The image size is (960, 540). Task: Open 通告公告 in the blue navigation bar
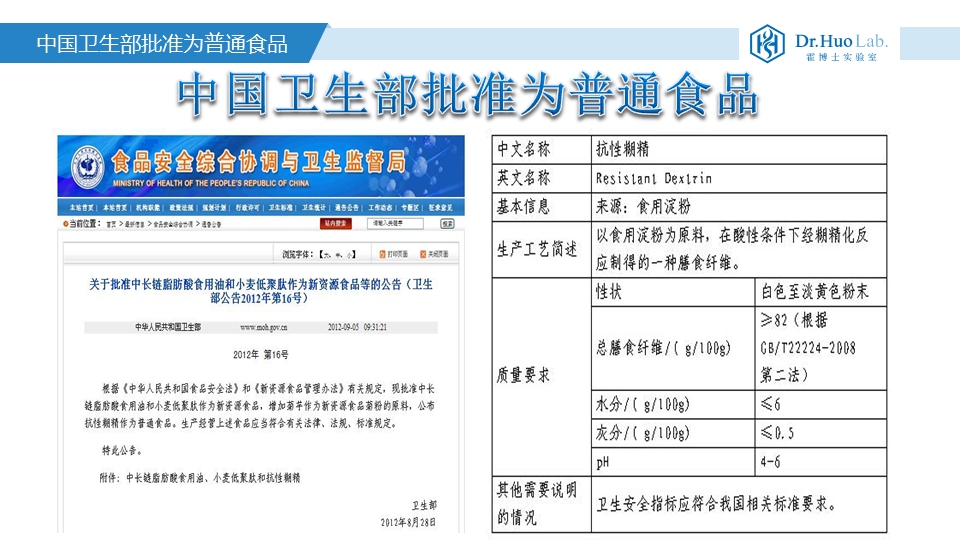point(347,208)
